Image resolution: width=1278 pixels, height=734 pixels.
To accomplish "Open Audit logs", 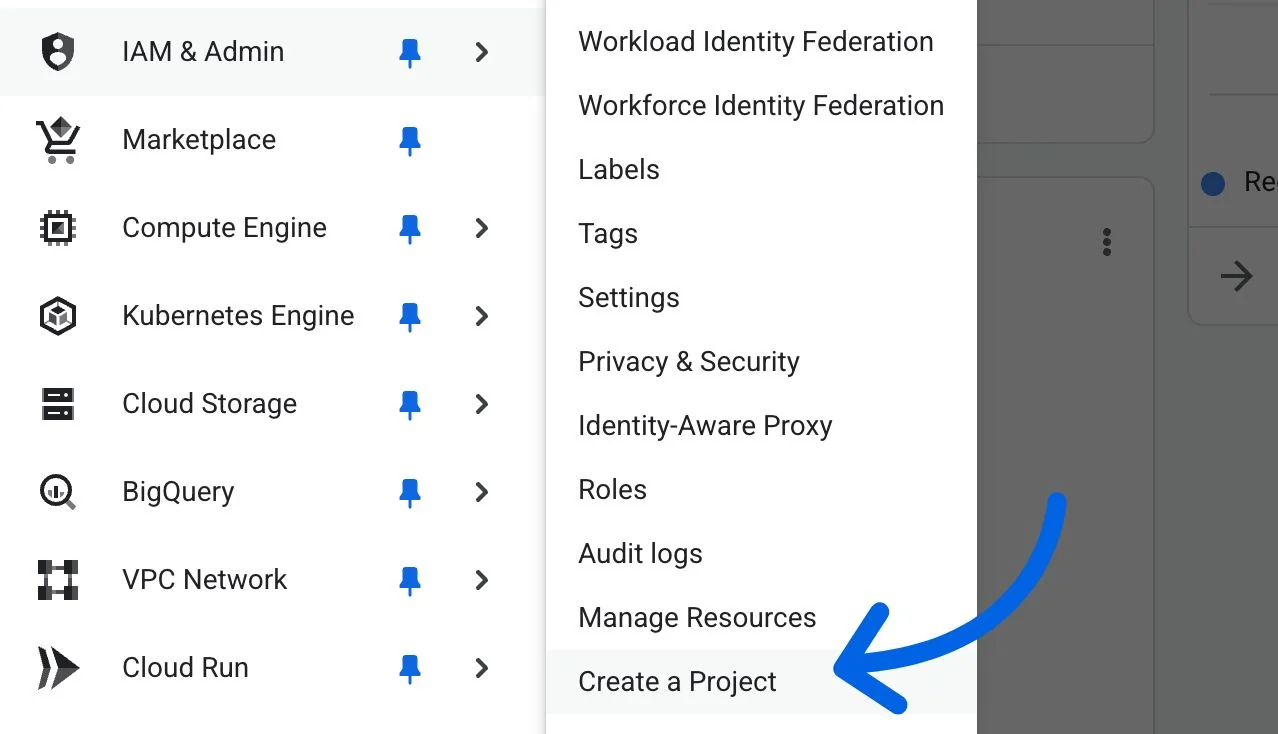I will point(641,554).
